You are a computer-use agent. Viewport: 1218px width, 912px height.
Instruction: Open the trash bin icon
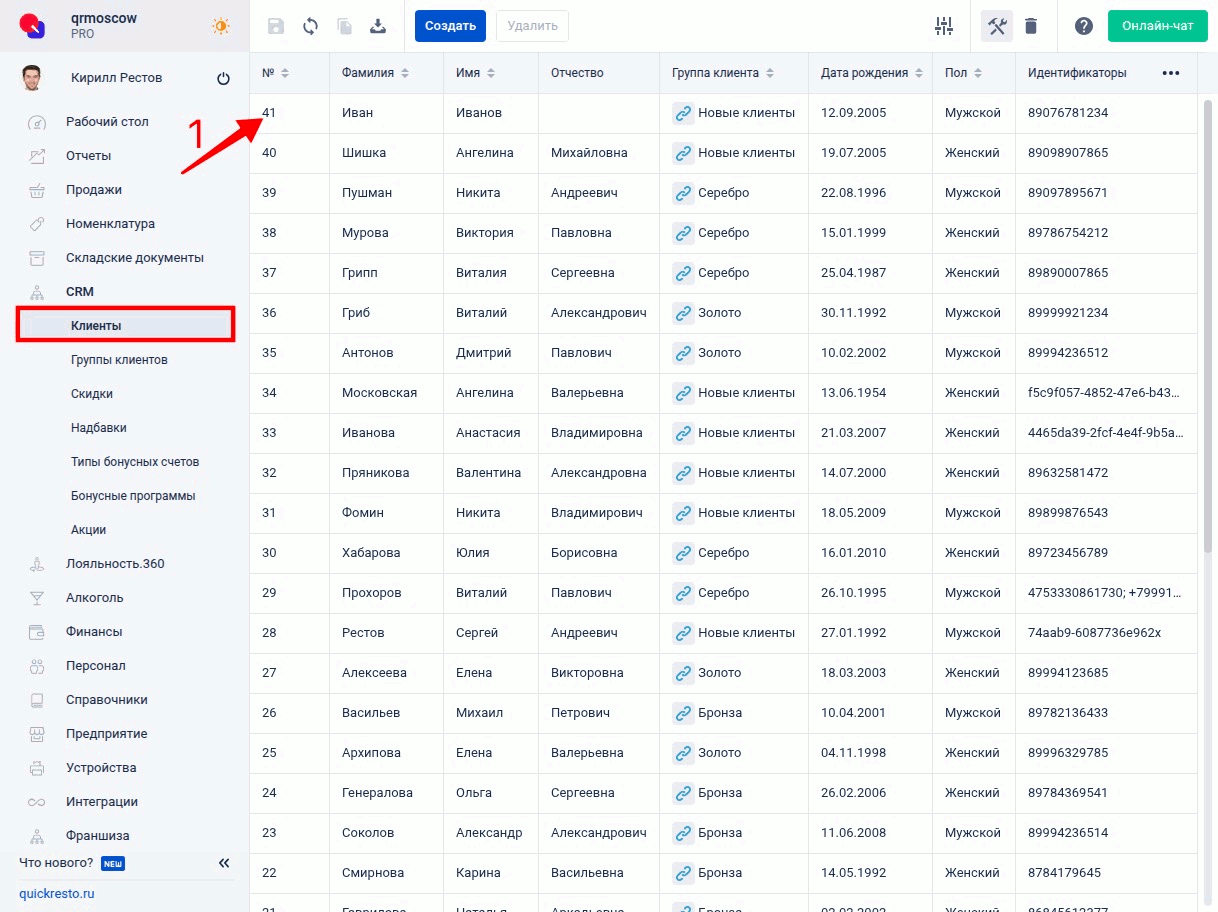click(1031, 26)
